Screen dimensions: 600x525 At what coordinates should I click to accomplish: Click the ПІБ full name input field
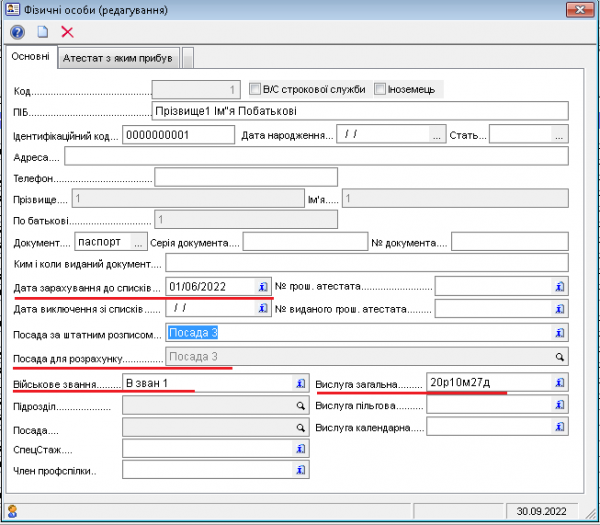358,110
